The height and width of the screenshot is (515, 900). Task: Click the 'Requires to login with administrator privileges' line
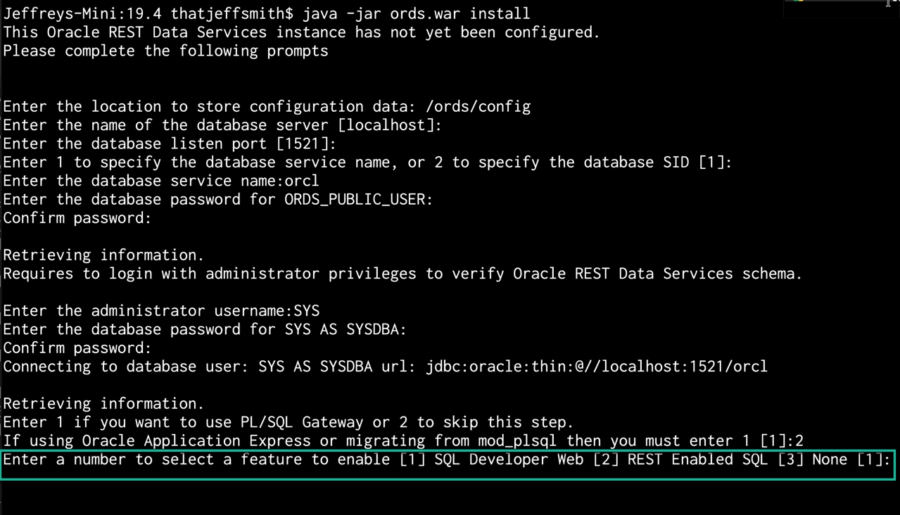[400, 274]
